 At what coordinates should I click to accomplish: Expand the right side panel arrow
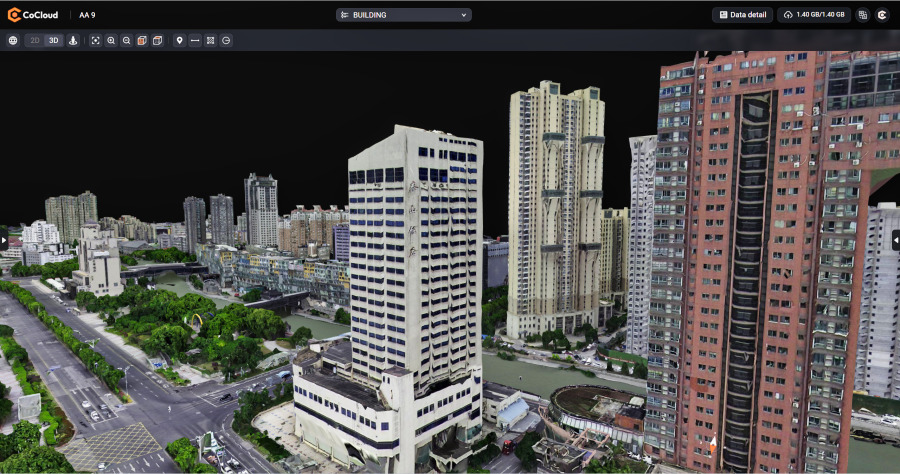(x=895, y=240)
